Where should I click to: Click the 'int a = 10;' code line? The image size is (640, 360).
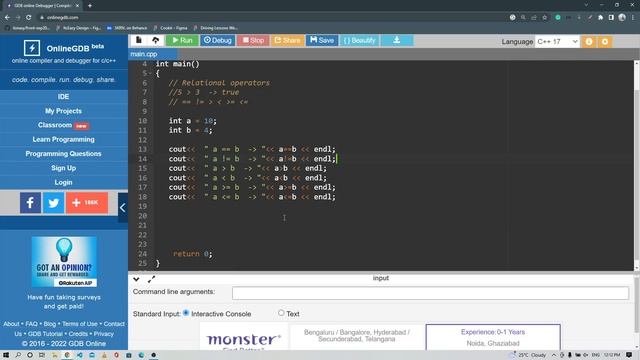click(x=193, y=121)
